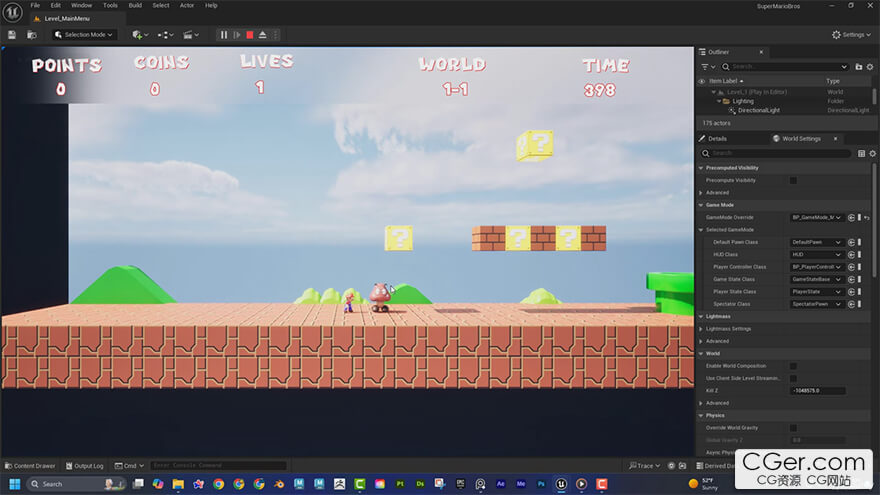Toggle Enable World Composition checkbox

coord(793,366)
